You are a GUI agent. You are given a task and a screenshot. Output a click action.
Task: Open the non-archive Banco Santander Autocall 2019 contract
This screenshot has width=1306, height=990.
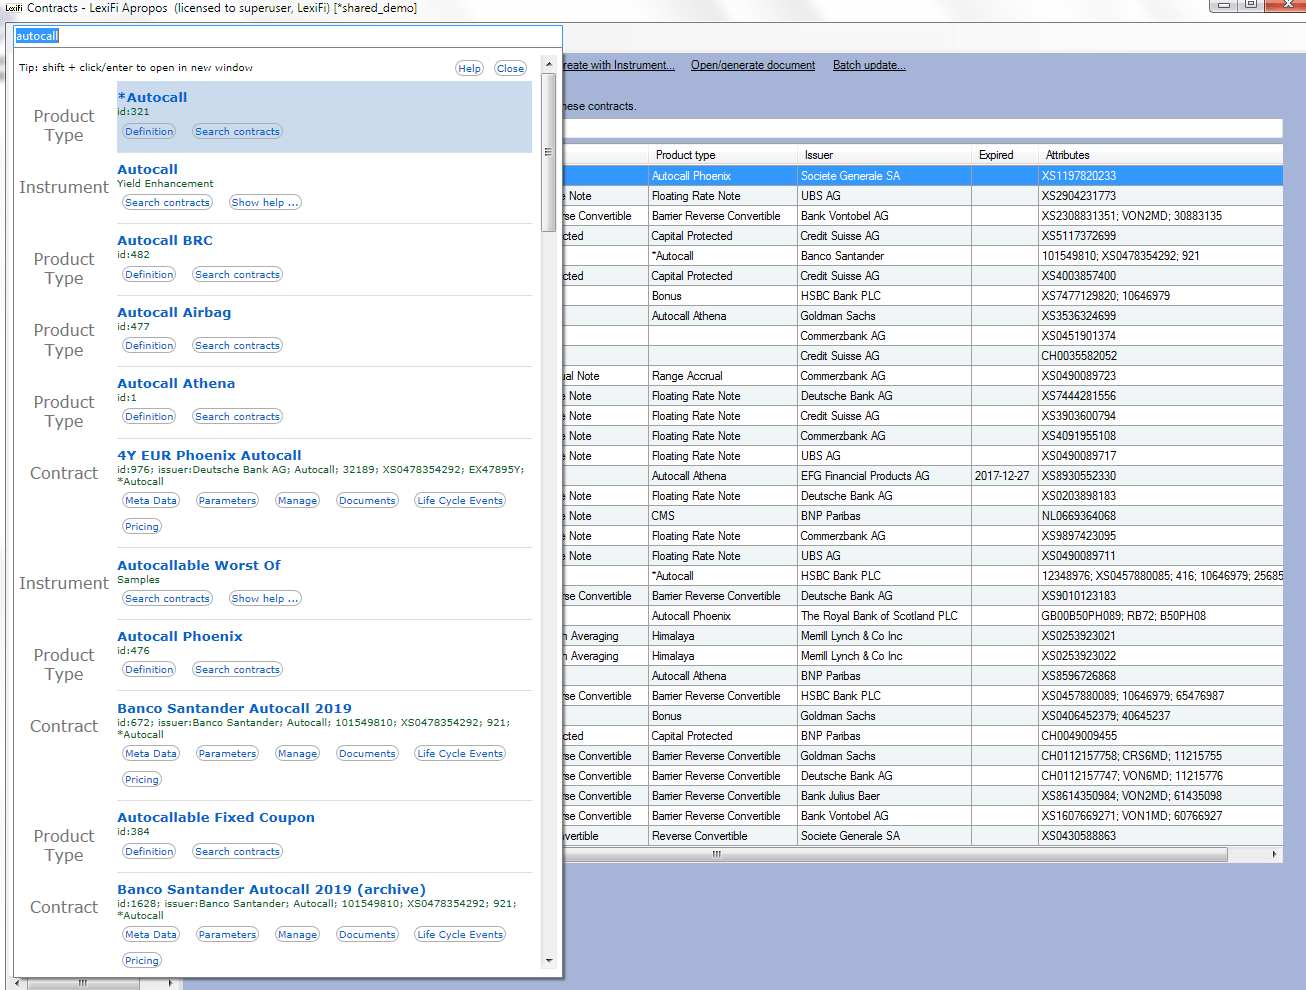point(234,708)
